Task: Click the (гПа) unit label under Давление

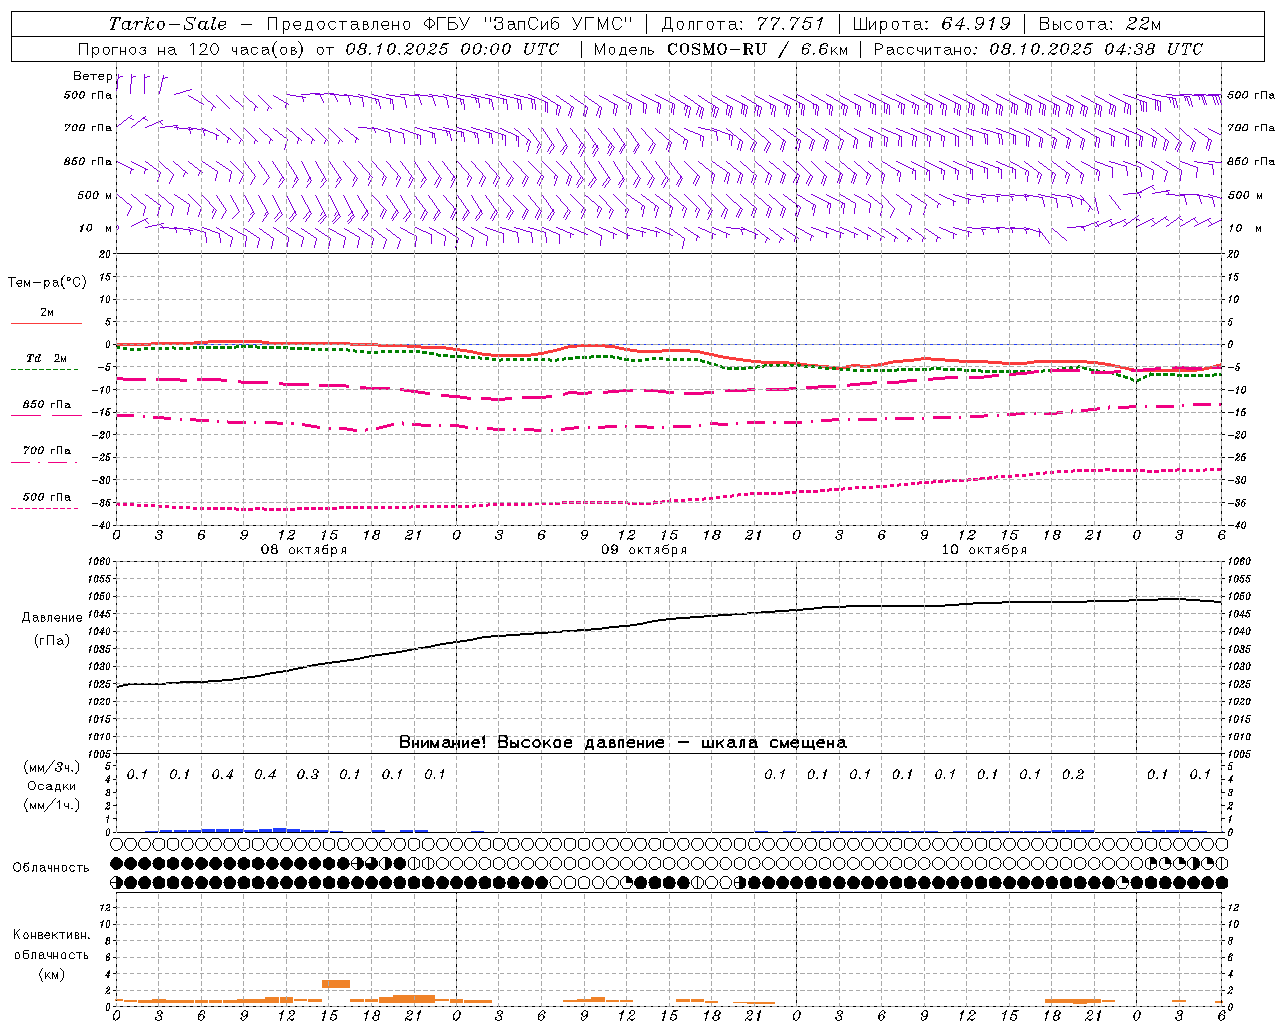Action: [x=52, y=641]
